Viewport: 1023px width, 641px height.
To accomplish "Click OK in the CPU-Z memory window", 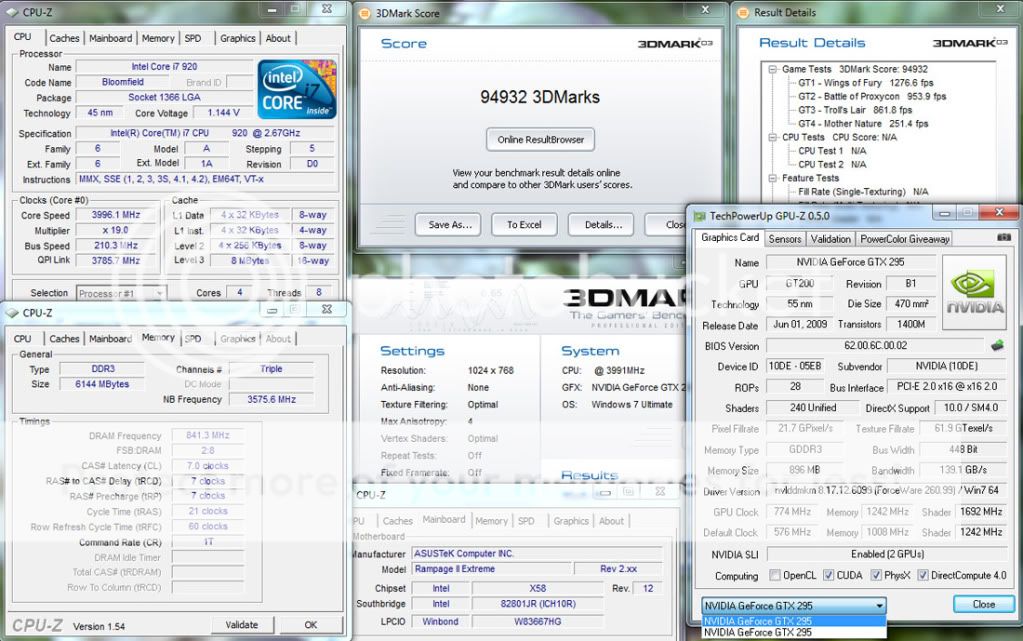I will (x=311, y=625).
